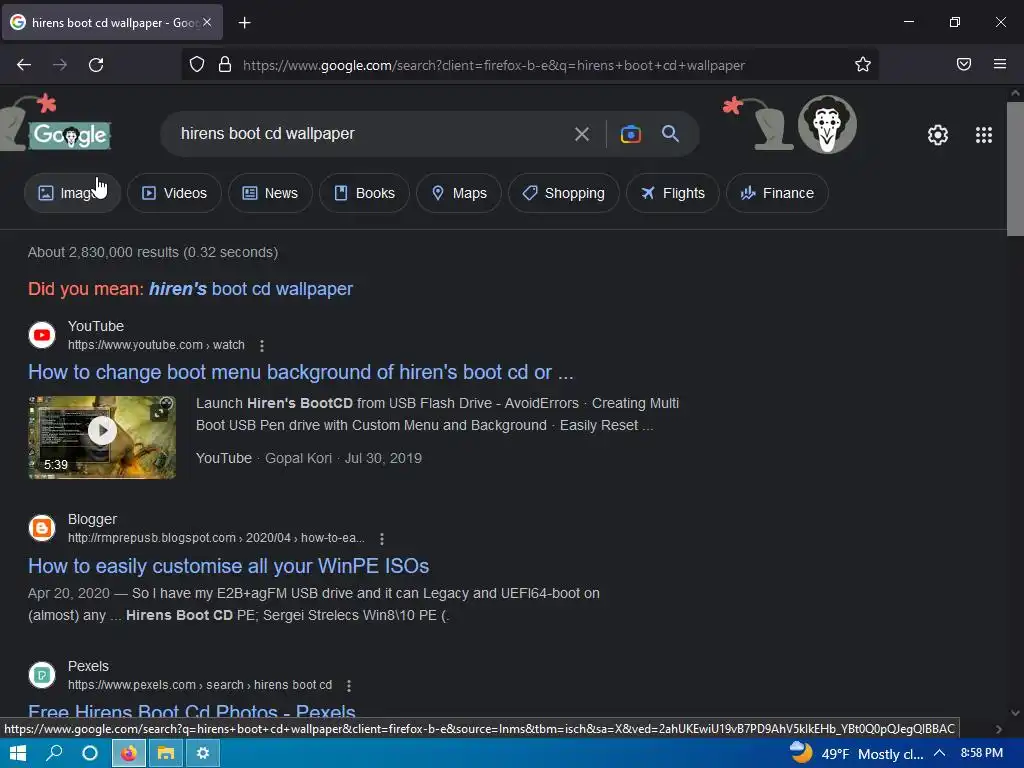Image resolution: width=1024 pixels, height=768 pixels.
Task: Switch to News search results
Action: [270, 193]
